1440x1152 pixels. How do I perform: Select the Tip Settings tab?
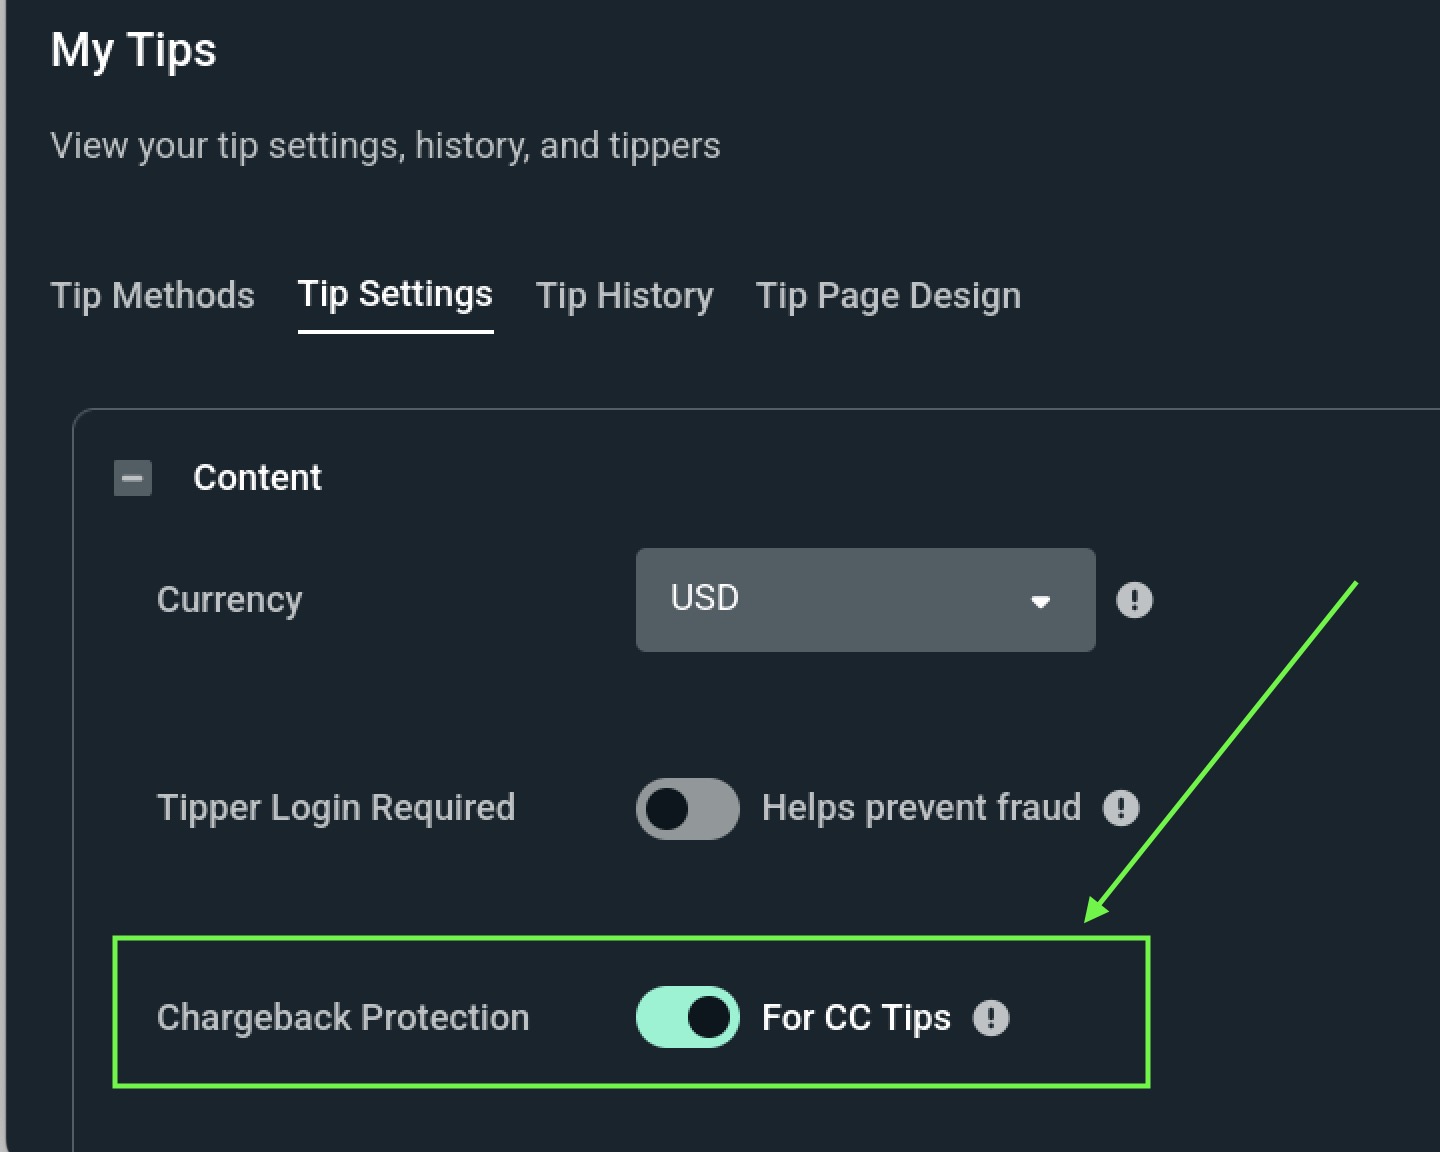(395, 296)
